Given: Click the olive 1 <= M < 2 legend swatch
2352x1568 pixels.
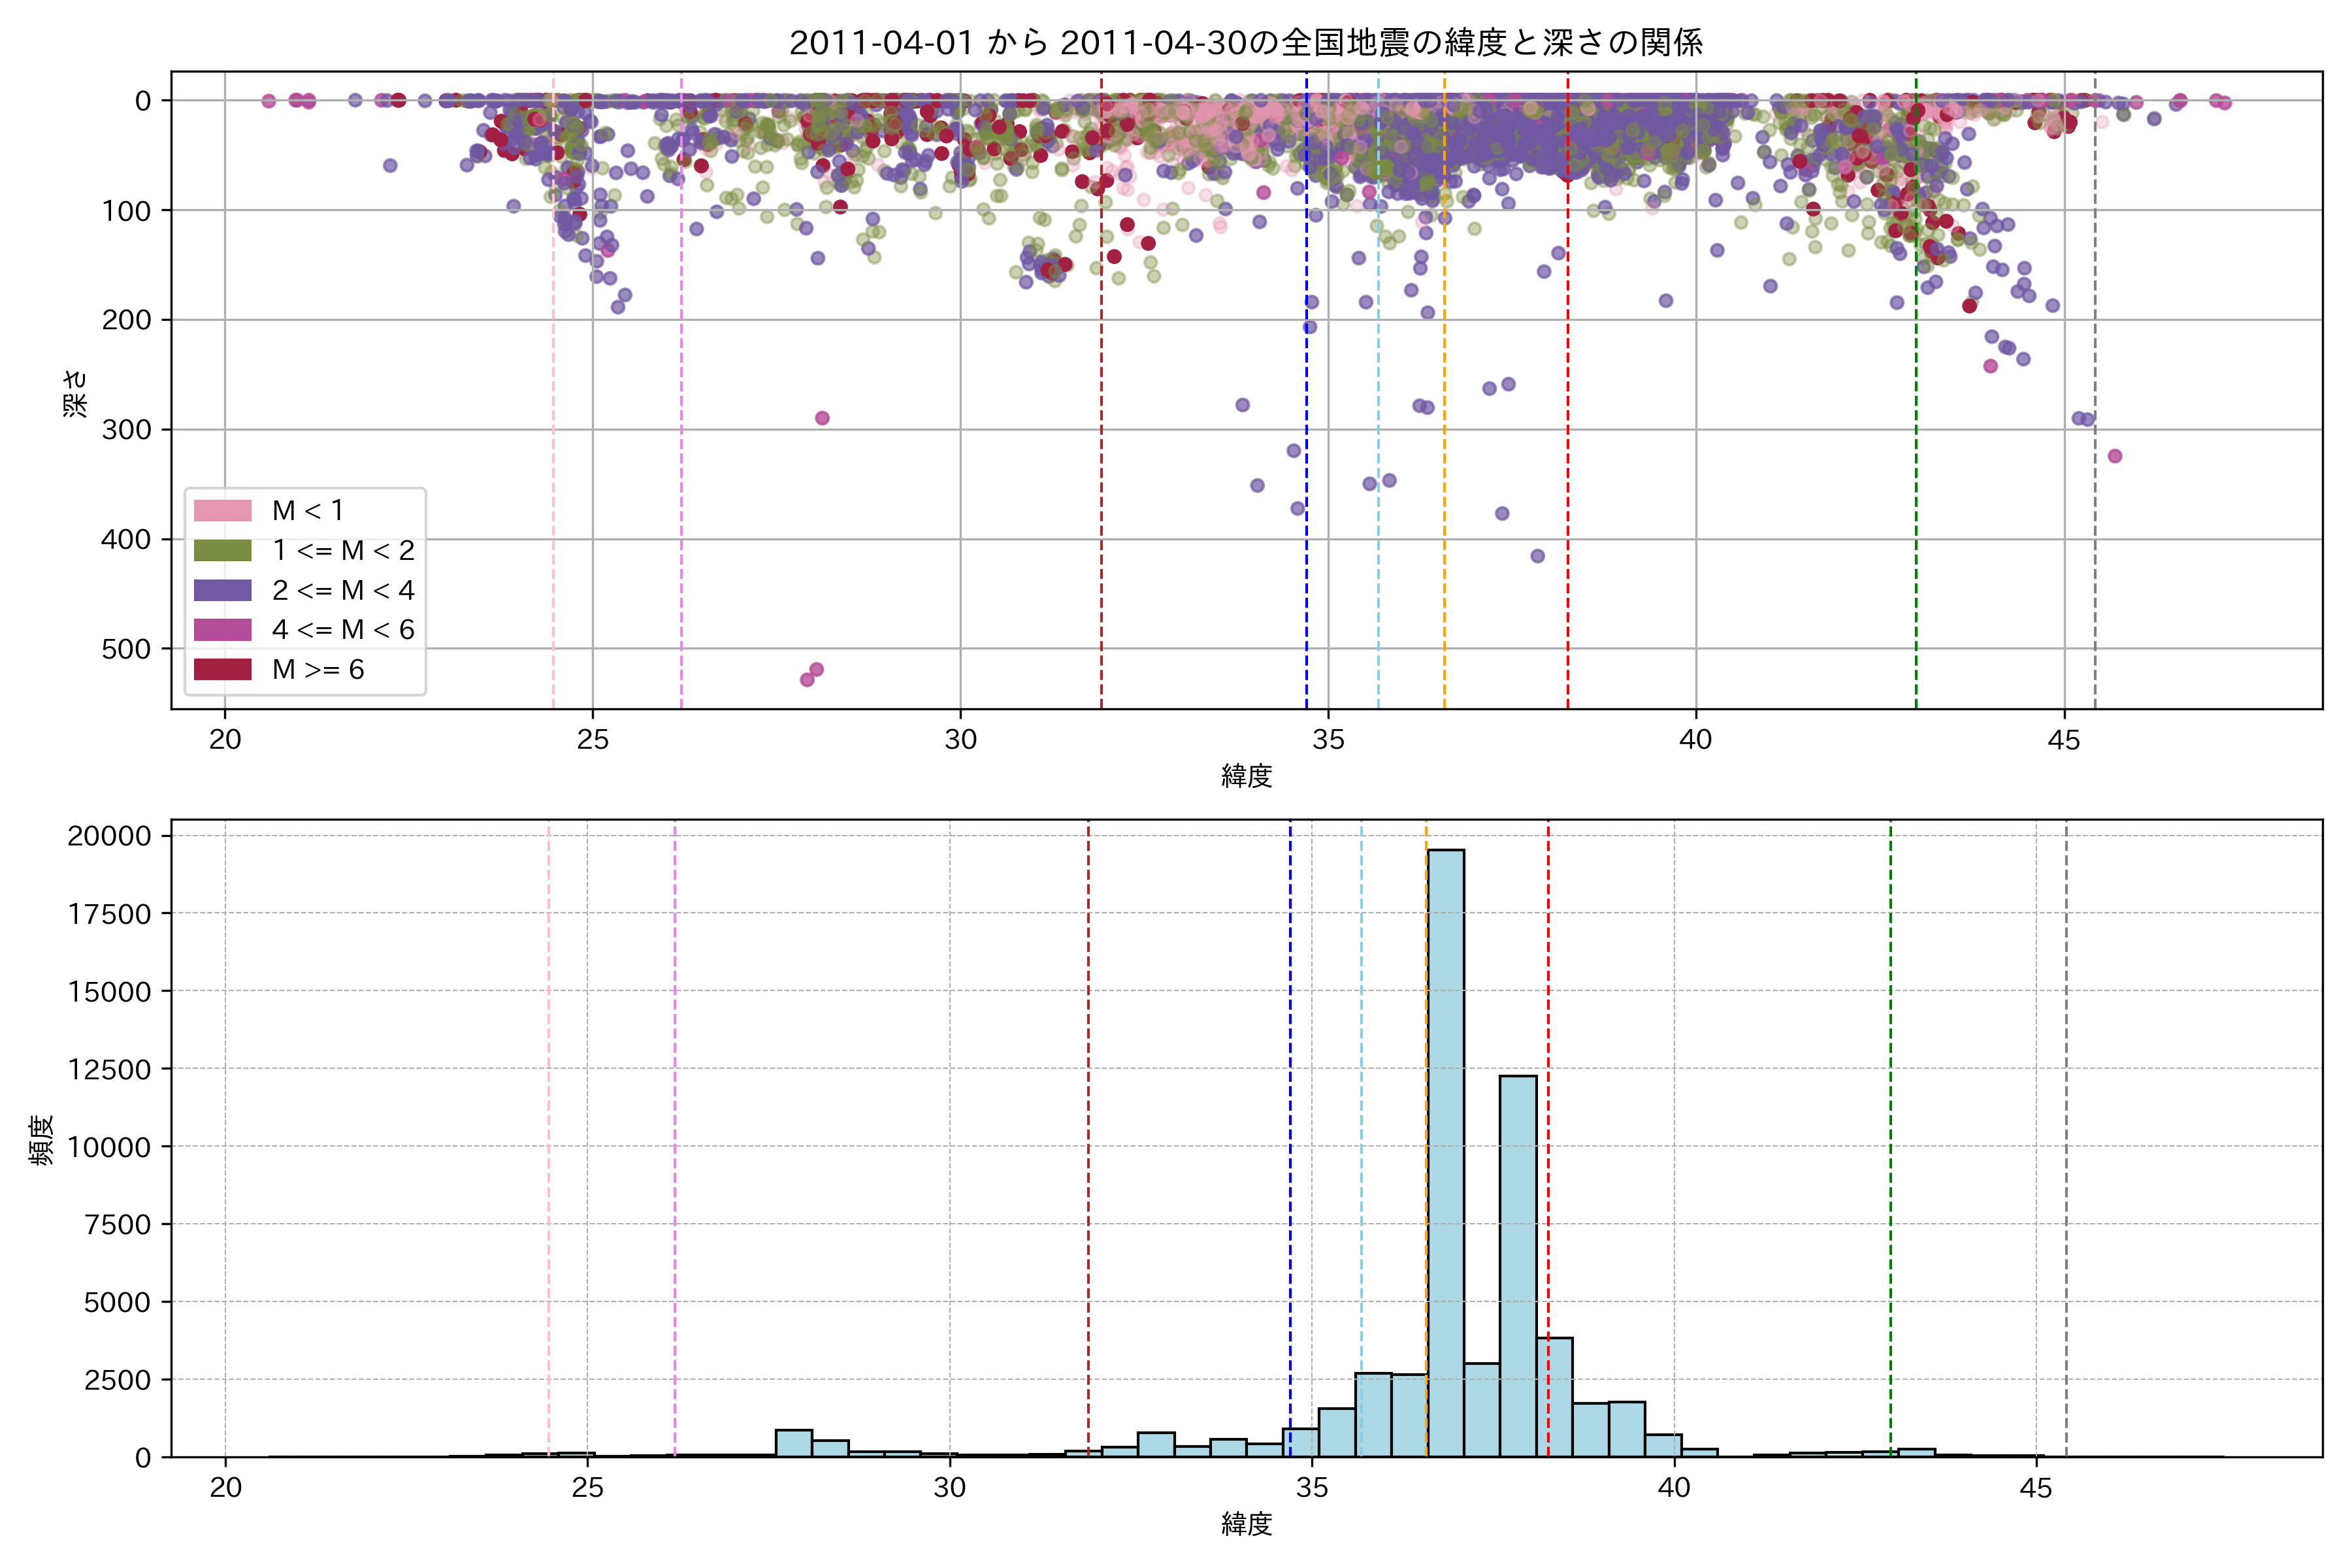Looking at the screenshot, I should tap(222, 550).
